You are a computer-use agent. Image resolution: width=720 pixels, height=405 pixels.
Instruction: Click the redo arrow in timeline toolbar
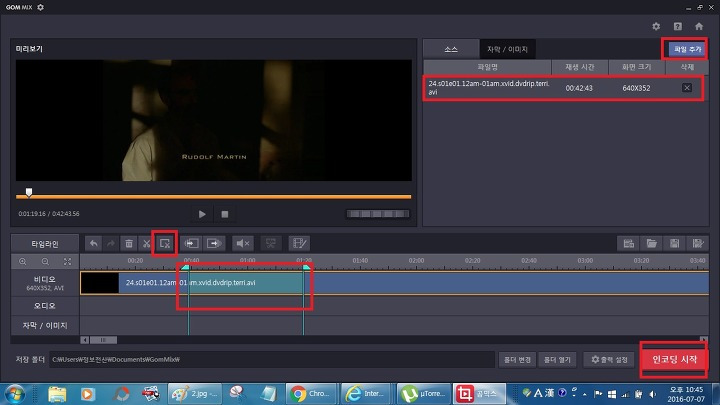coord(111,243)
